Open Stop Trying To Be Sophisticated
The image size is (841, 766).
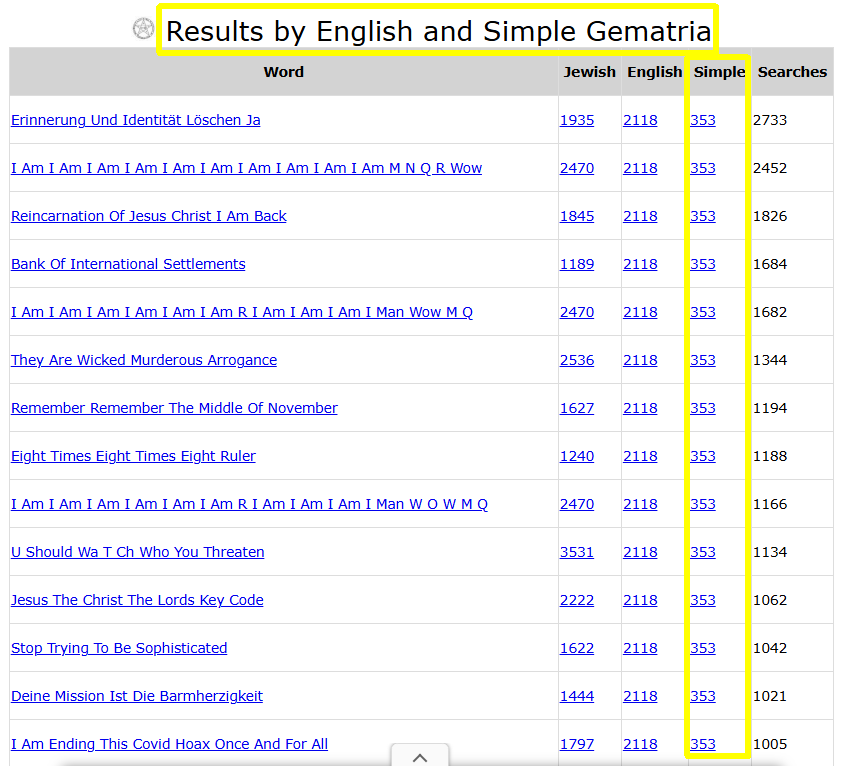click(118, 648)
